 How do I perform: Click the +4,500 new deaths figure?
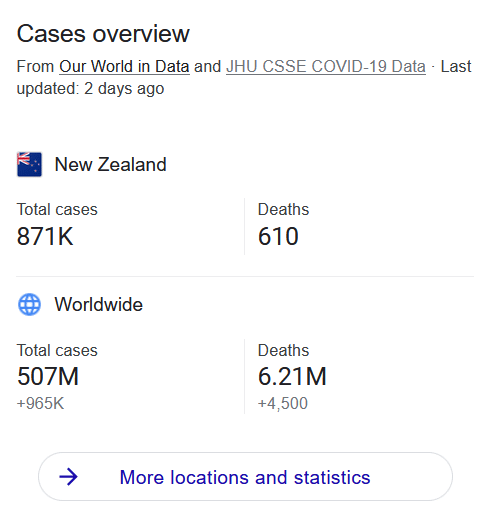tap(282, 403)
